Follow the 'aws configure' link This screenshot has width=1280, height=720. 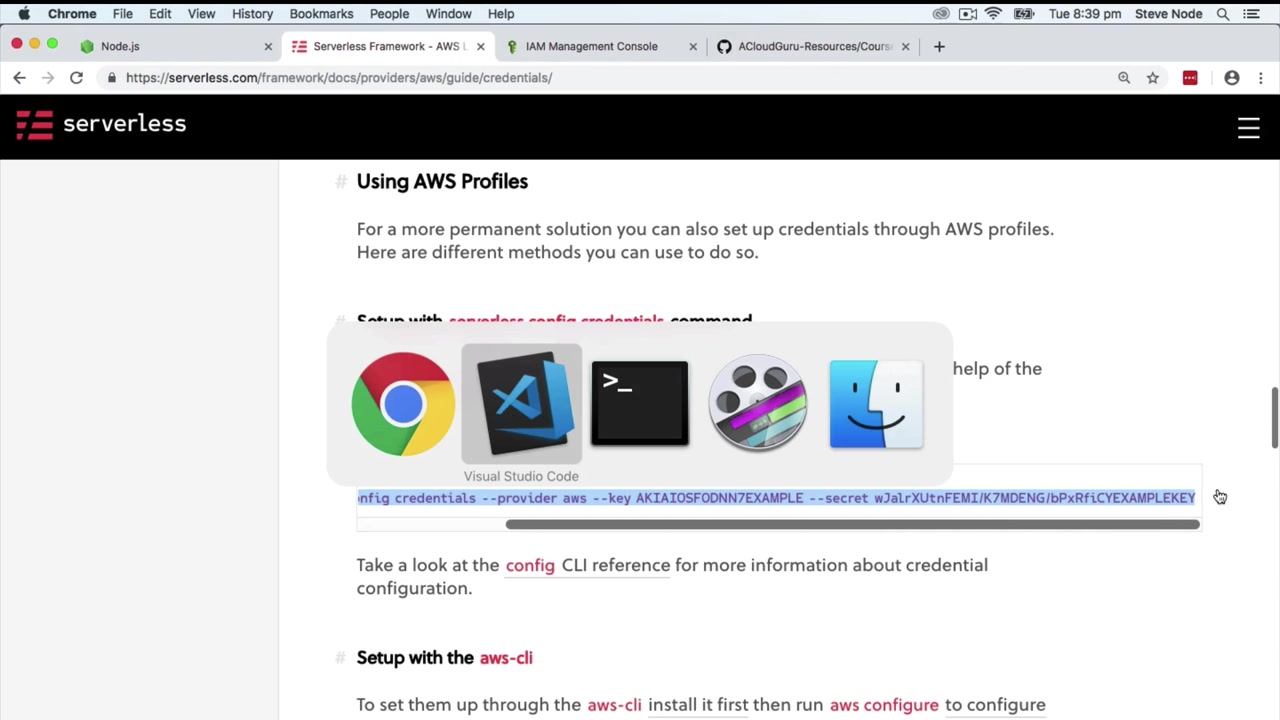click(884, 705)
